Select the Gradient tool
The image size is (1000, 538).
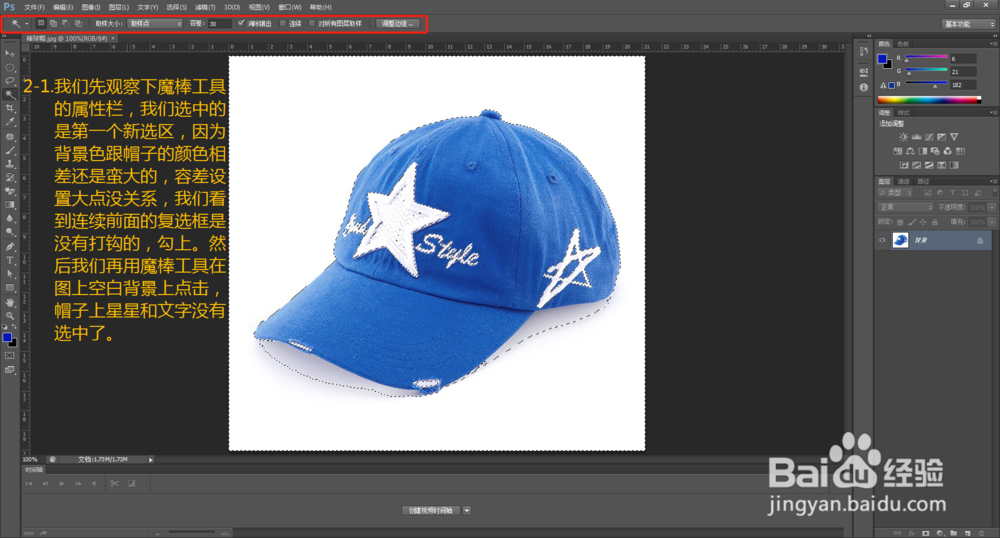pos(10,205)
